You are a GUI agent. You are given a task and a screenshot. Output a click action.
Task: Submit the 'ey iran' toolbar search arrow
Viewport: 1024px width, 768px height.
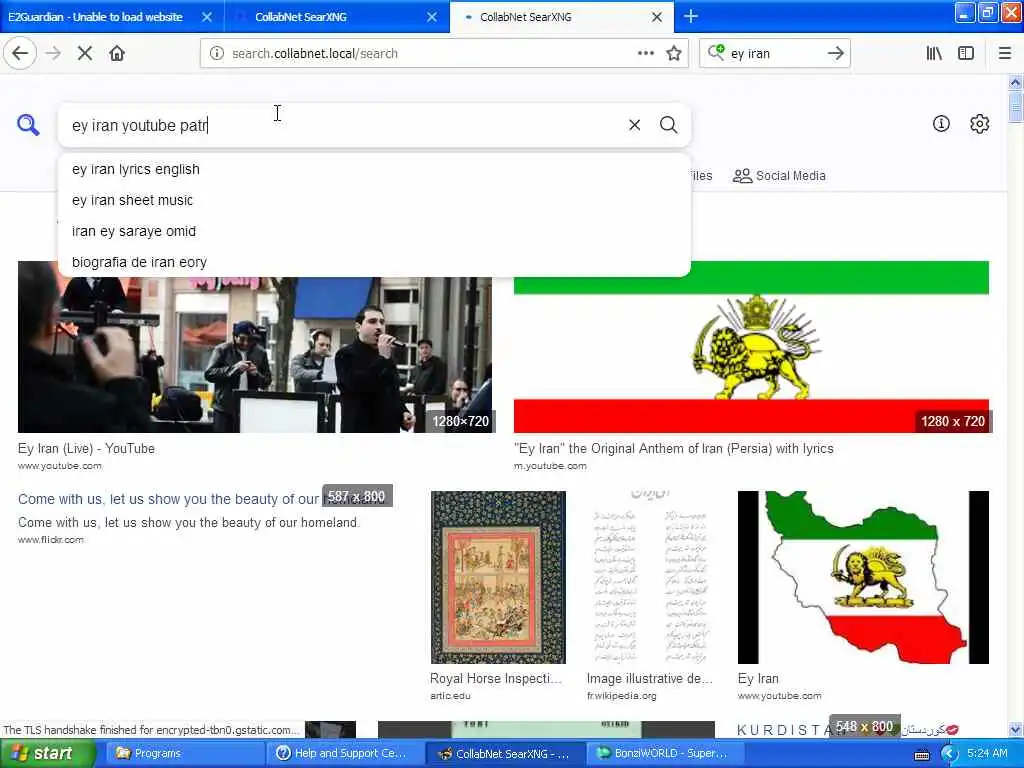click(835, 54)
